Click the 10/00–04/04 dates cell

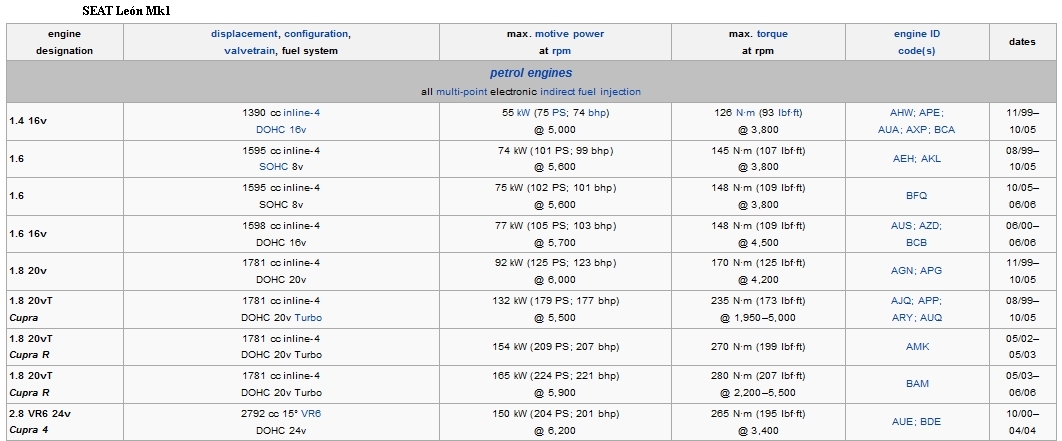[x=1022, y=421]
